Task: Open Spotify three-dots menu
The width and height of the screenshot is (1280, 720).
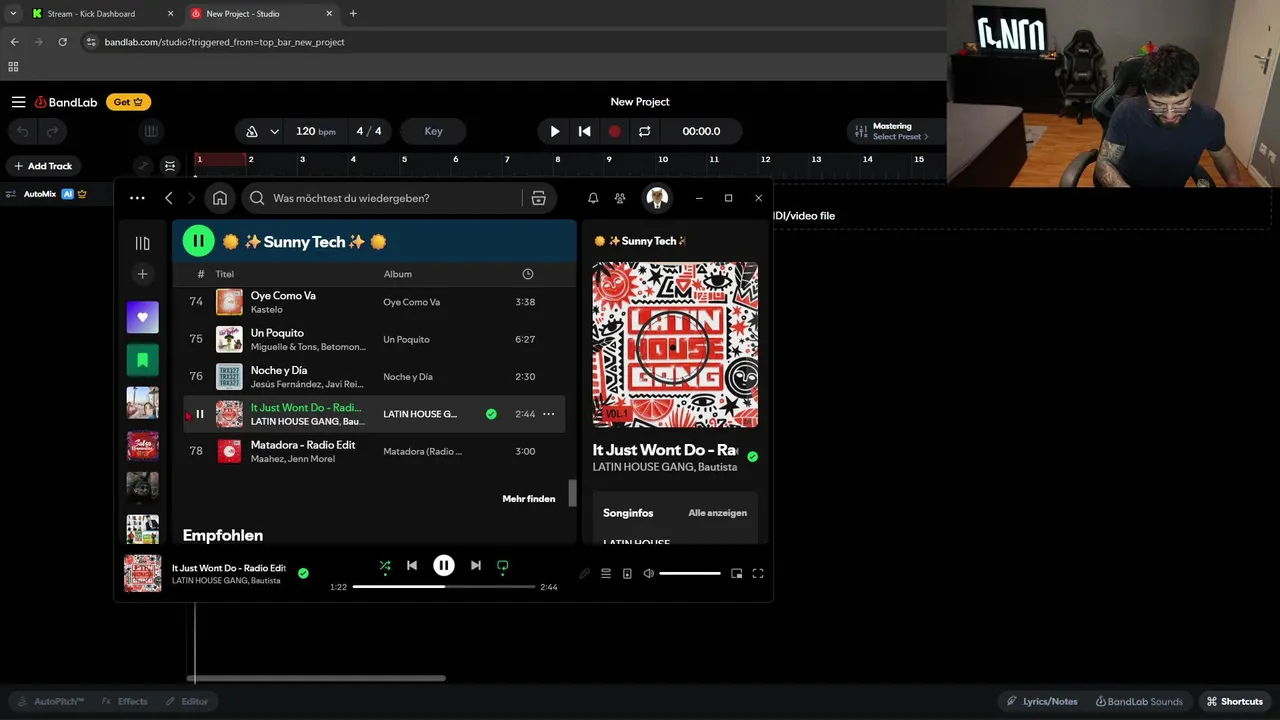Action: pyautogui.click(x=137, y=198)
